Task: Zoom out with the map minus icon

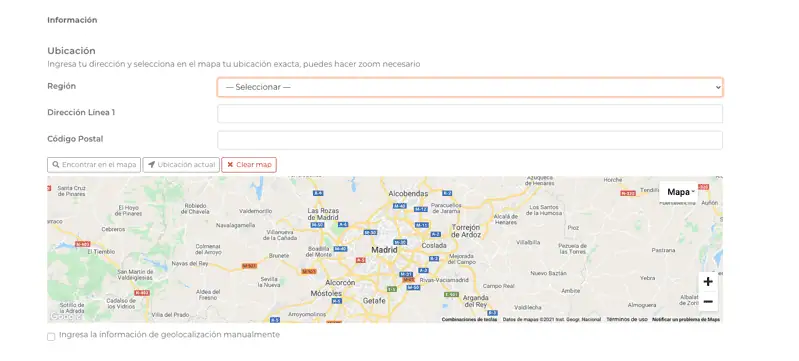Action: pos(708,302)
